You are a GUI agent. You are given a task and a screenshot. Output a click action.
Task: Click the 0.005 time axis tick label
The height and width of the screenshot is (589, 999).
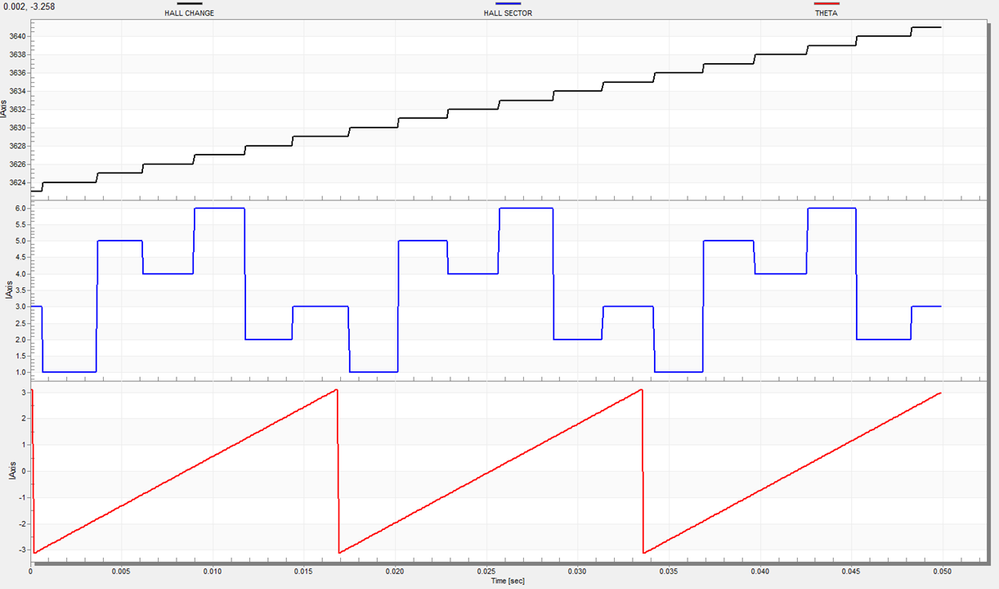[x=121, y=572]
